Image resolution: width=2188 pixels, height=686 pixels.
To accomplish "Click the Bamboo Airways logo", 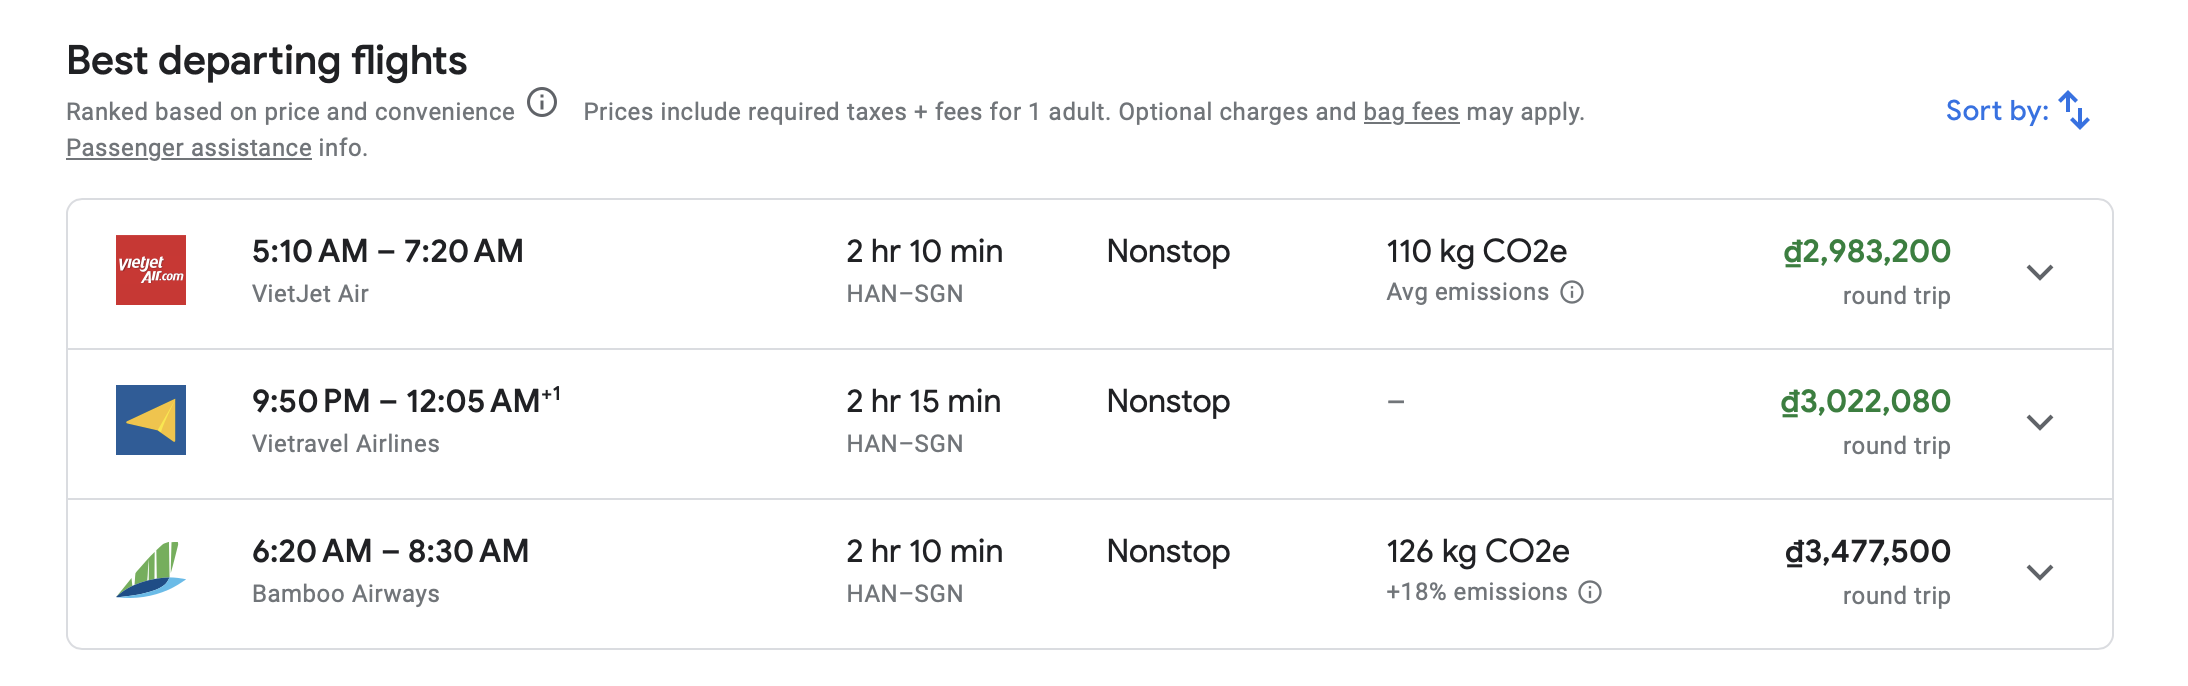I will tap(151, 570).
